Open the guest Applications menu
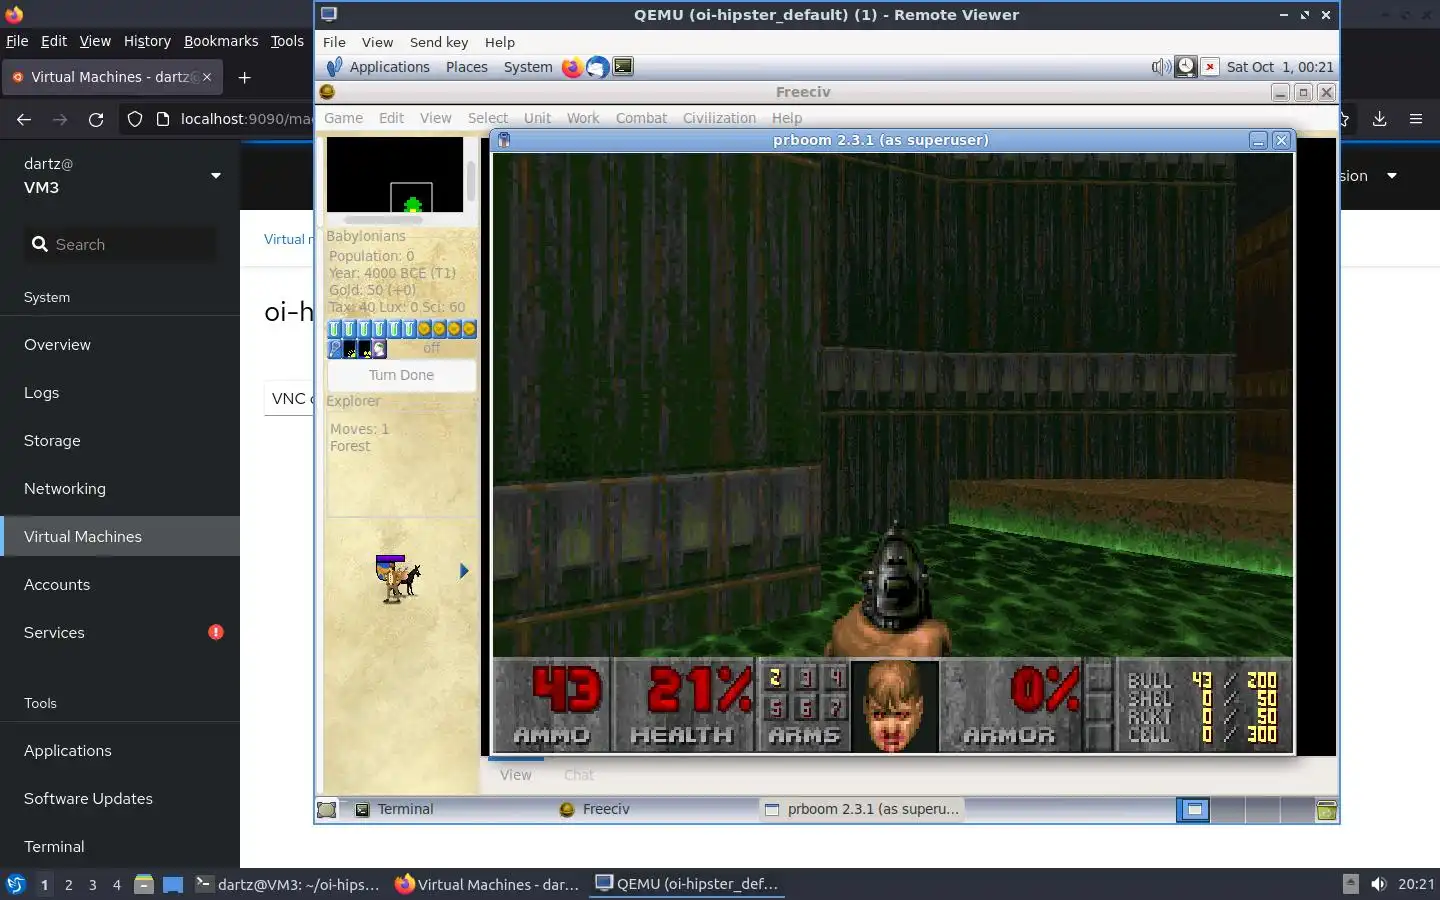1440x900 pixels. pyautogui.click(x=389, y=67)
